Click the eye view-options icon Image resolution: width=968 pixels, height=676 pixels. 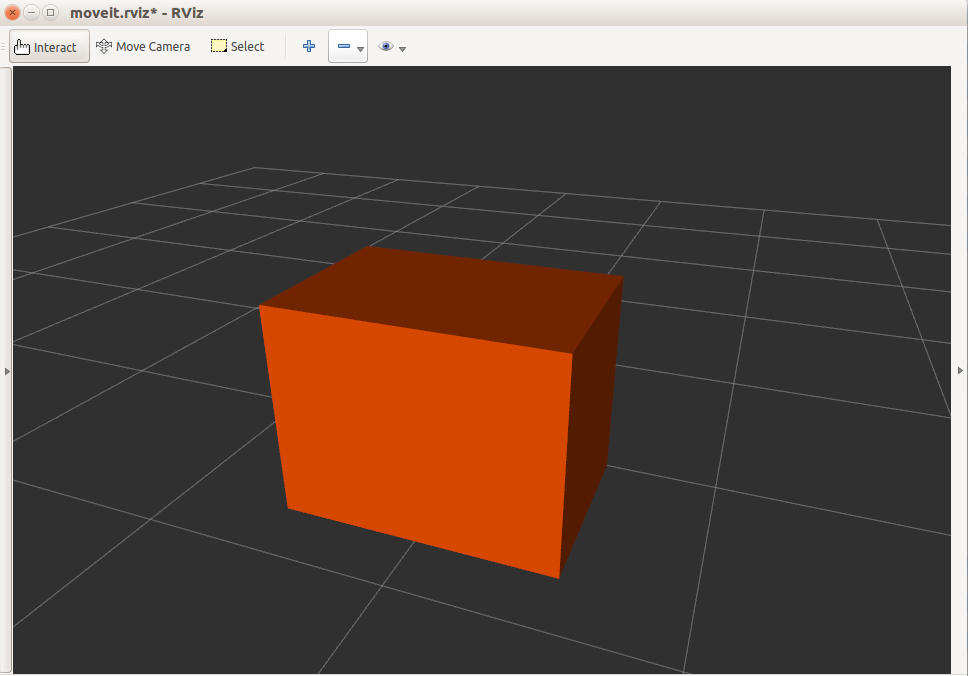tap(386, 46)
